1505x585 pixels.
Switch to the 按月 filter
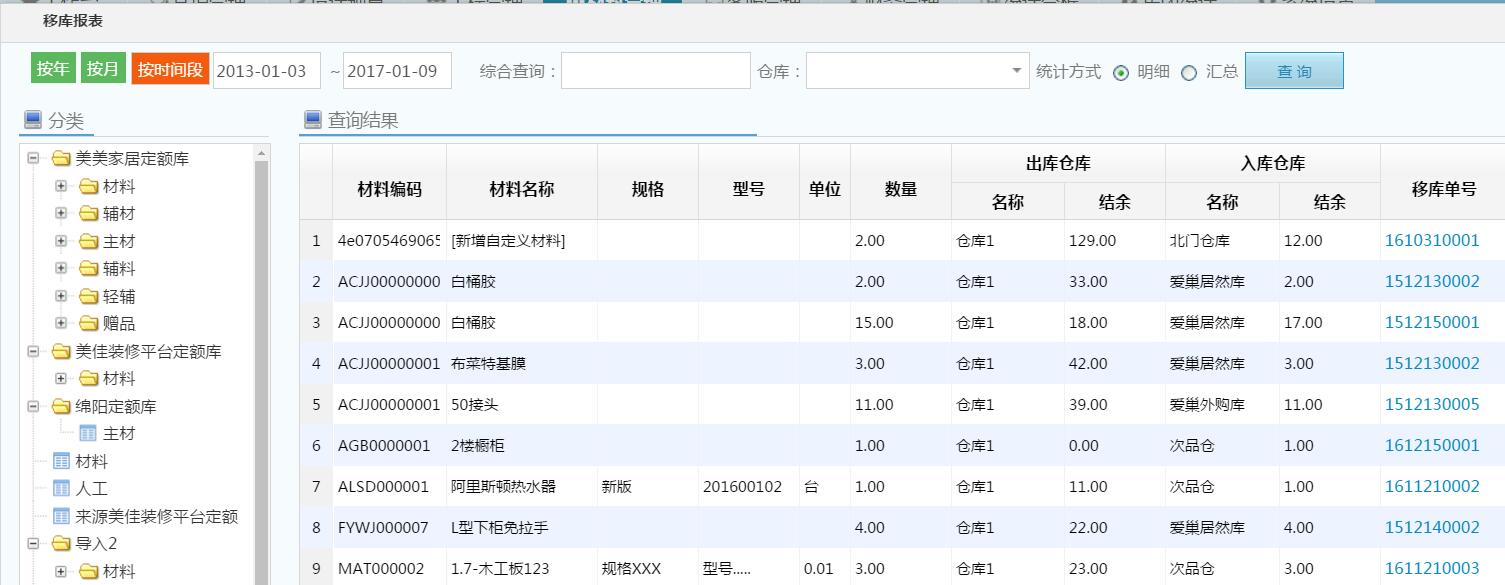click(103, 69)
